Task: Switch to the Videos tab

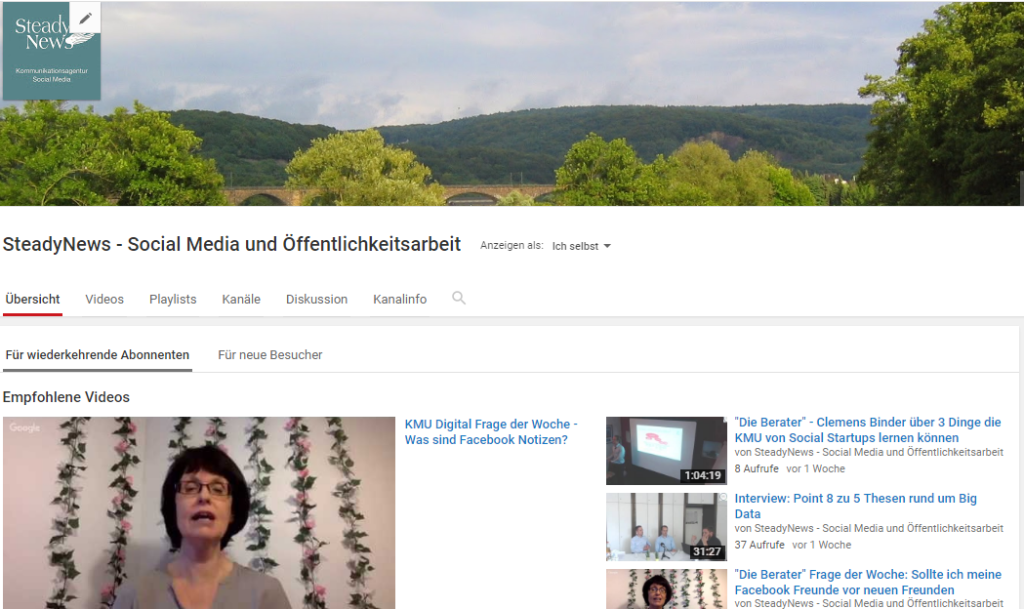Action: (x=105, y=299)
